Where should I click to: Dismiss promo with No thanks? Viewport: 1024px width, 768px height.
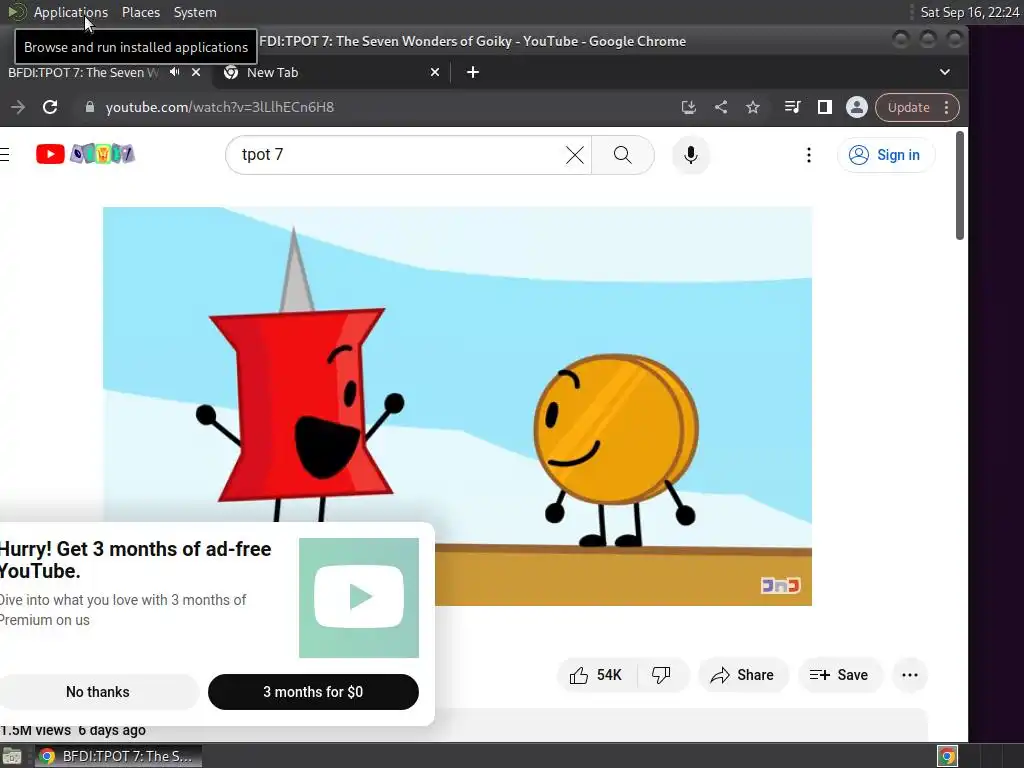[x=98, y=692]
